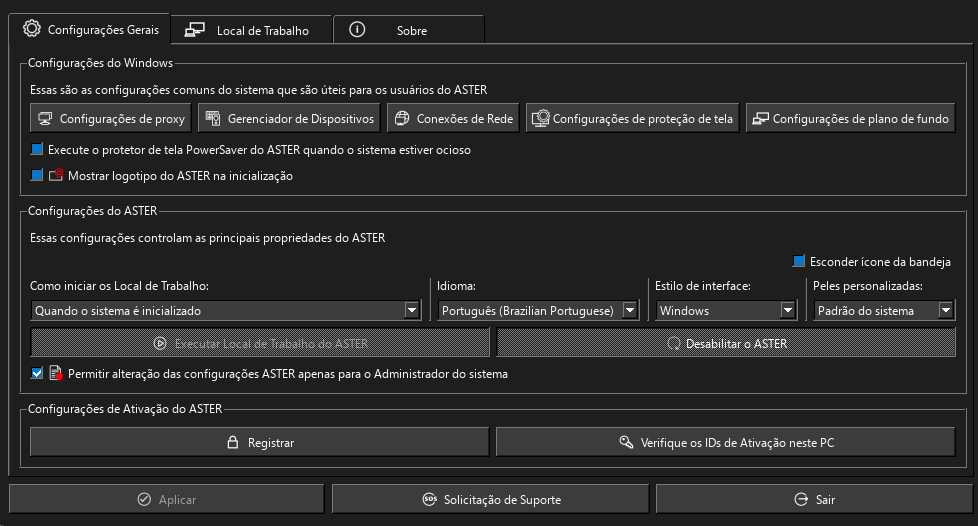Image resolution: width=978 pixels, height=526 pixels.
Task: Click the 'Configurações de Ativação do ASTER' group title
Action: click(125, 409)
